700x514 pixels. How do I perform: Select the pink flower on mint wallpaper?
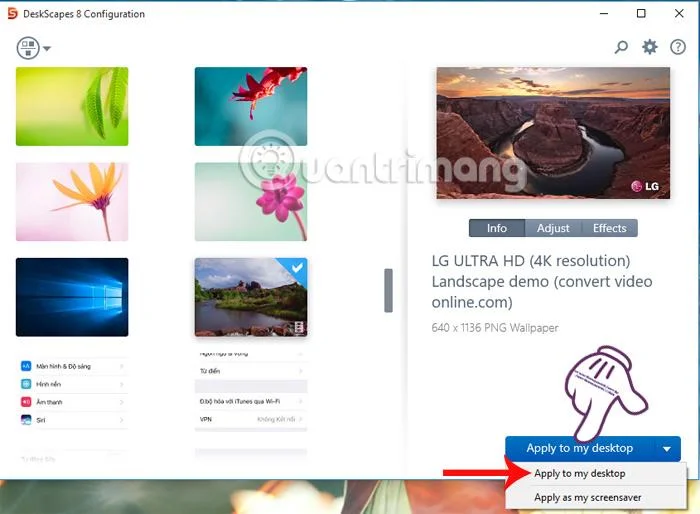(x=251, y=202)
